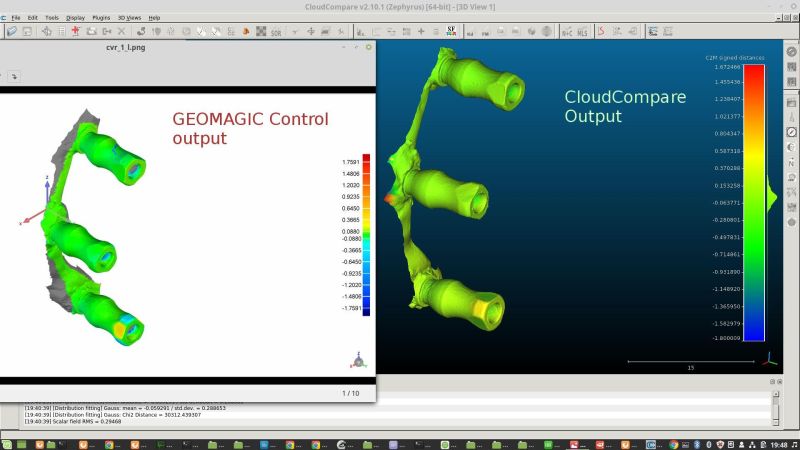Click the 'C2M signed distances' scale title

pyautogui.click(x=735, y=58)
